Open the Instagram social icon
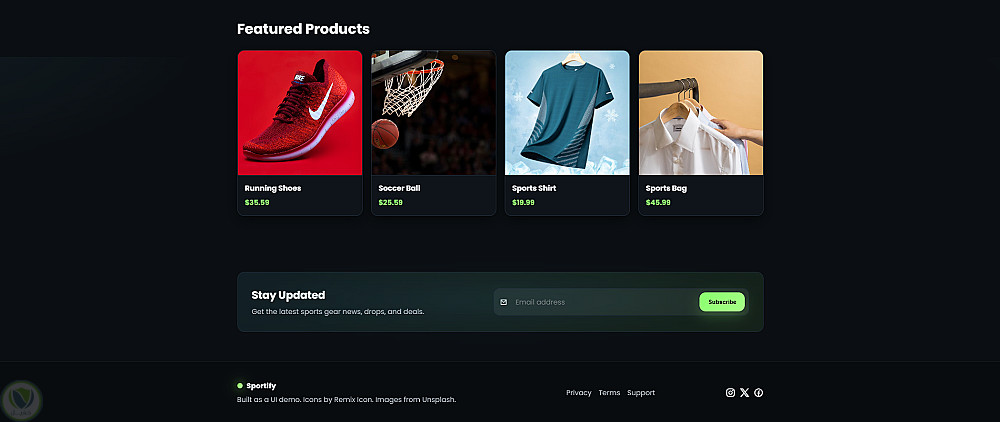This screenshot has height=422, width=1000. pyautogui.click(x=730, y=393)
